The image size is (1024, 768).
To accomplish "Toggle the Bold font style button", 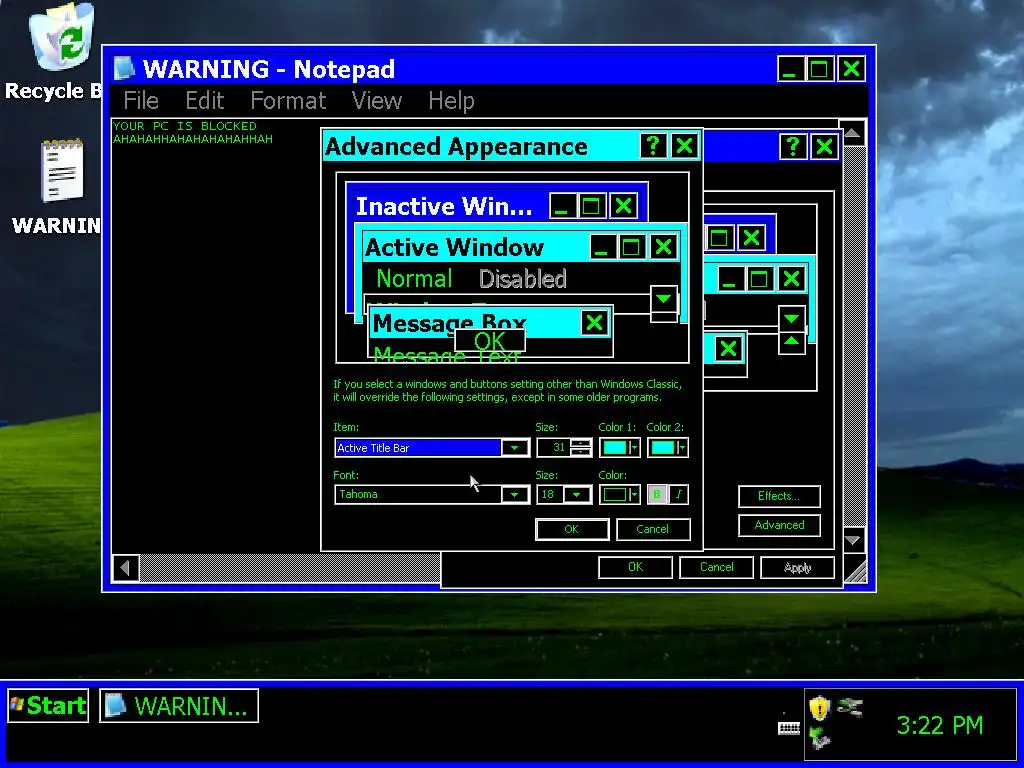I will click(657, 494).
